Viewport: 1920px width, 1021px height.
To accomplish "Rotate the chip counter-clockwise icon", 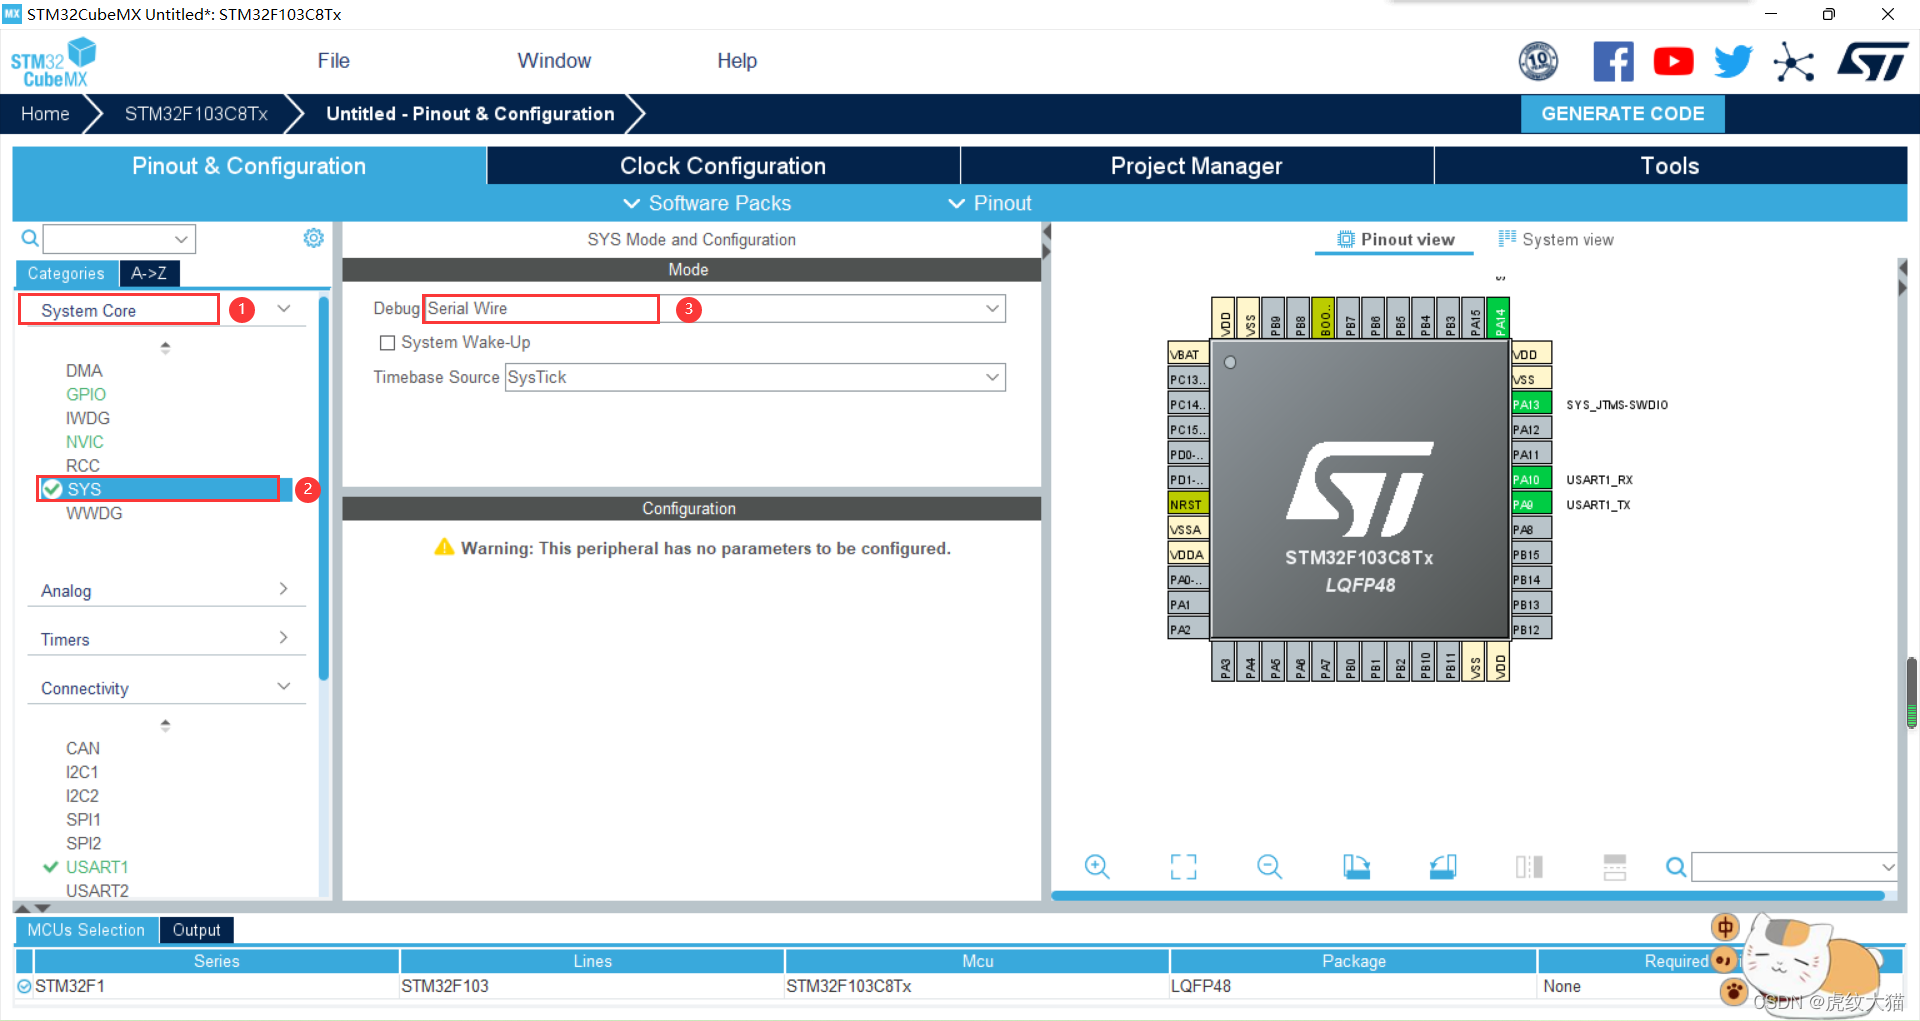I will (1443, 866).
